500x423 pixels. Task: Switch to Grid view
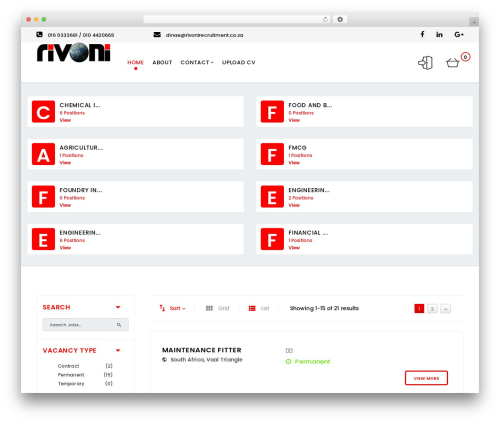[217, 308]
